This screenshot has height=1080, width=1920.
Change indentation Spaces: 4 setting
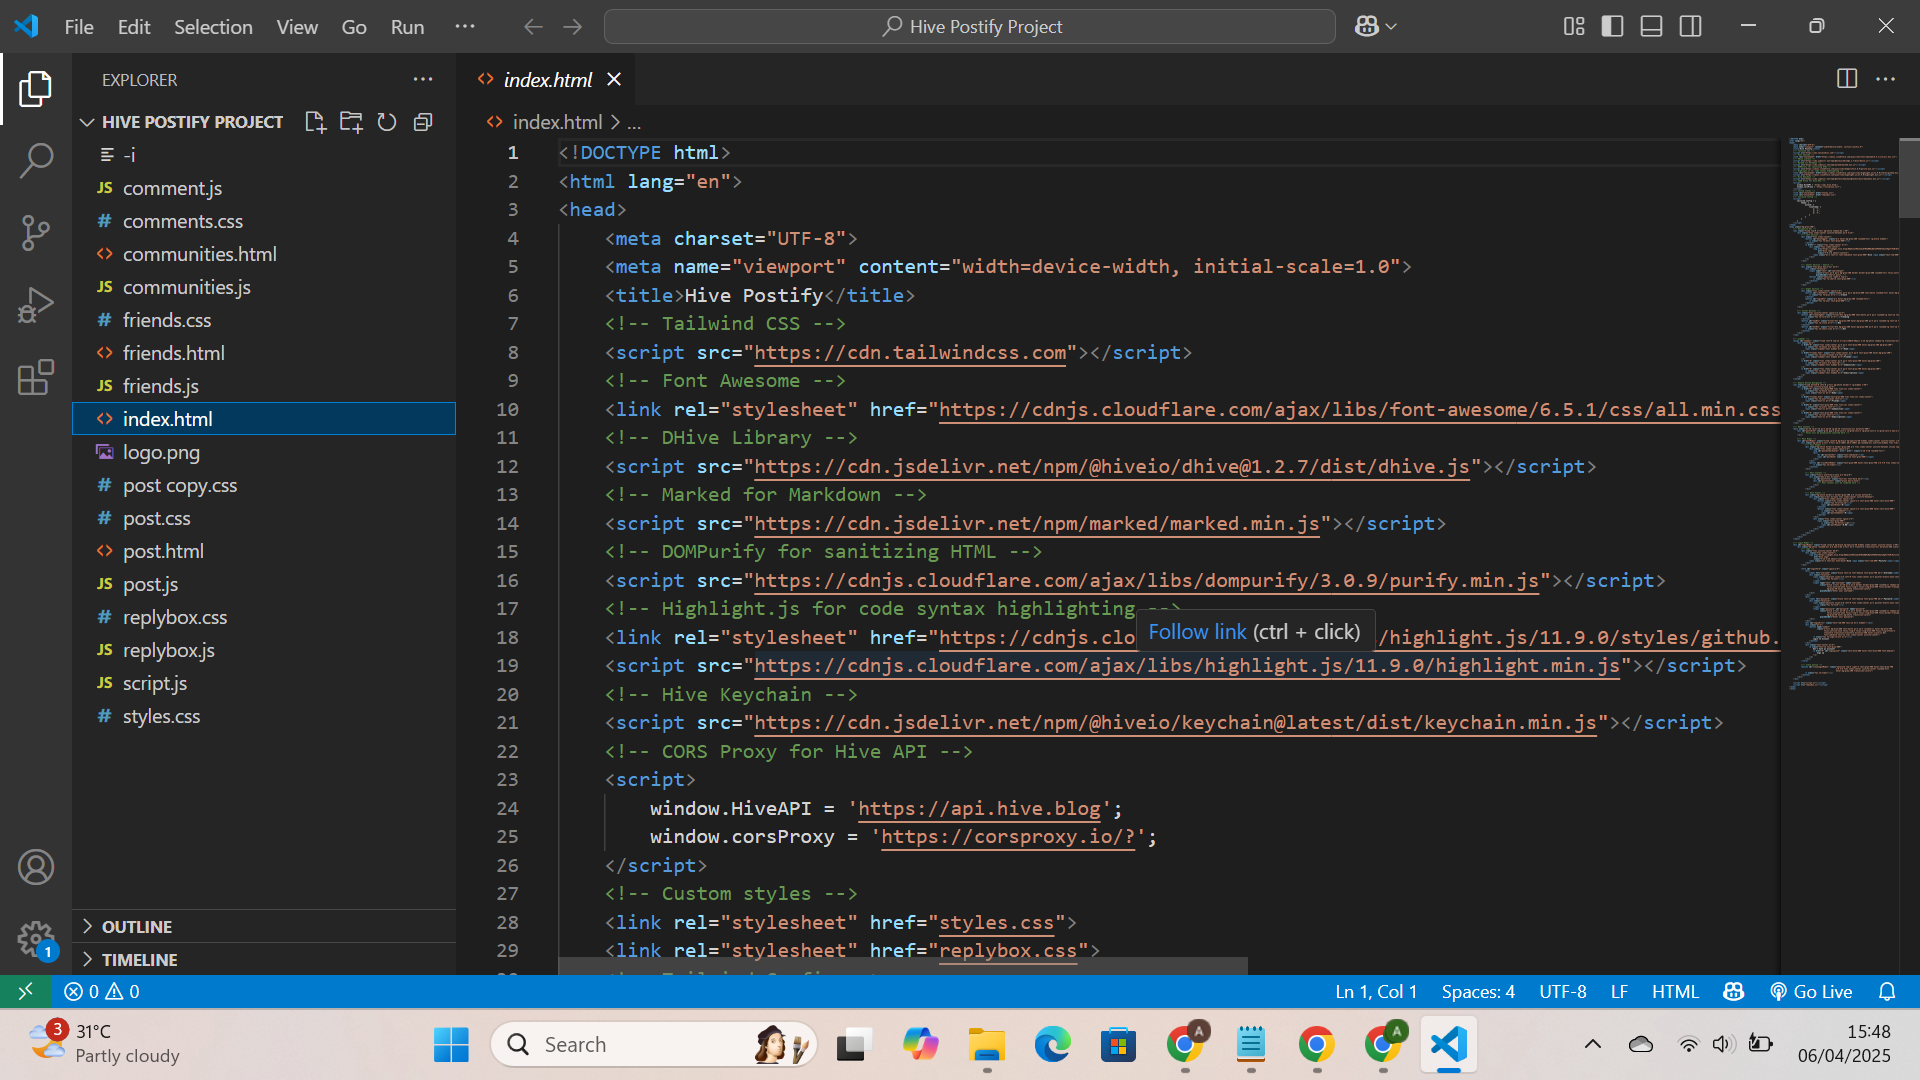(x=1478, y=991)
